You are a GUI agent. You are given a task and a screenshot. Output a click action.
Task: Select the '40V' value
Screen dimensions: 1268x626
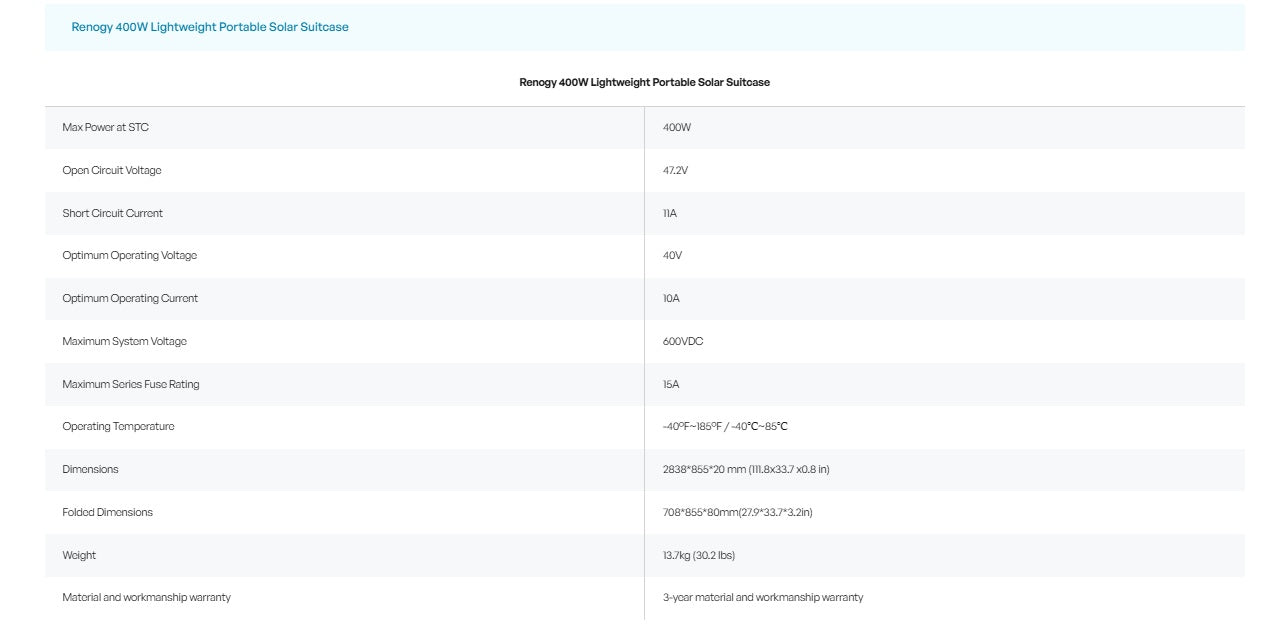(x=672, y=255)
